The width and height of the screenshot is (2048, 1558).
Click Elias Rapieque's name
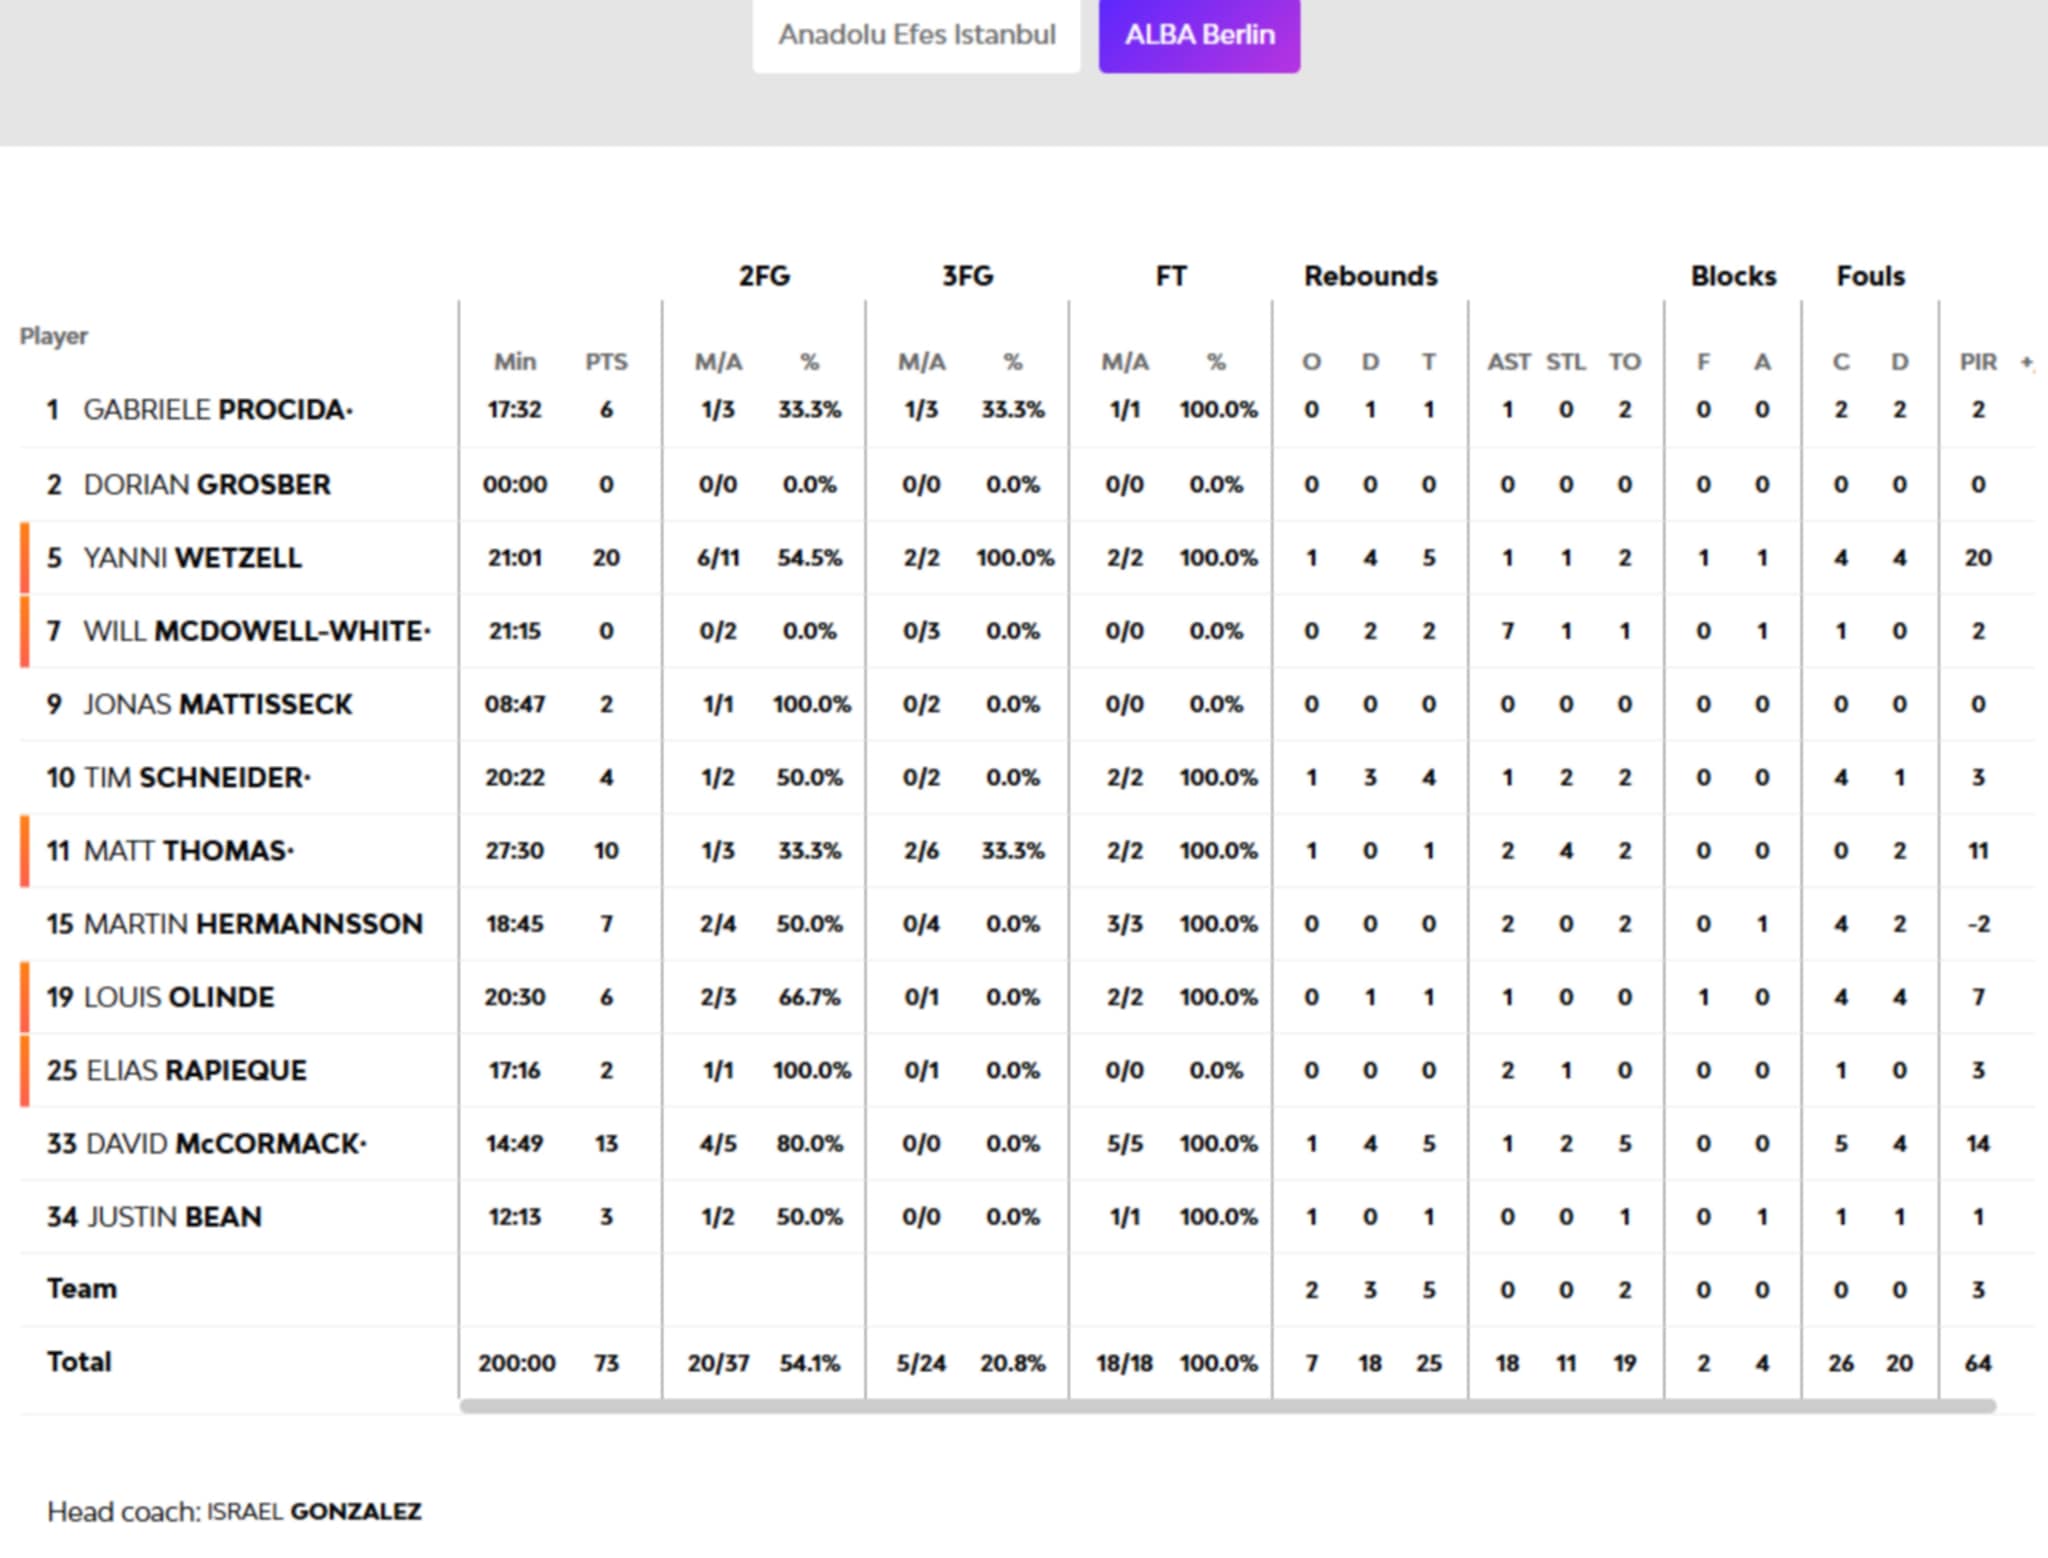pyautogui.click(x=196, y=1071)
